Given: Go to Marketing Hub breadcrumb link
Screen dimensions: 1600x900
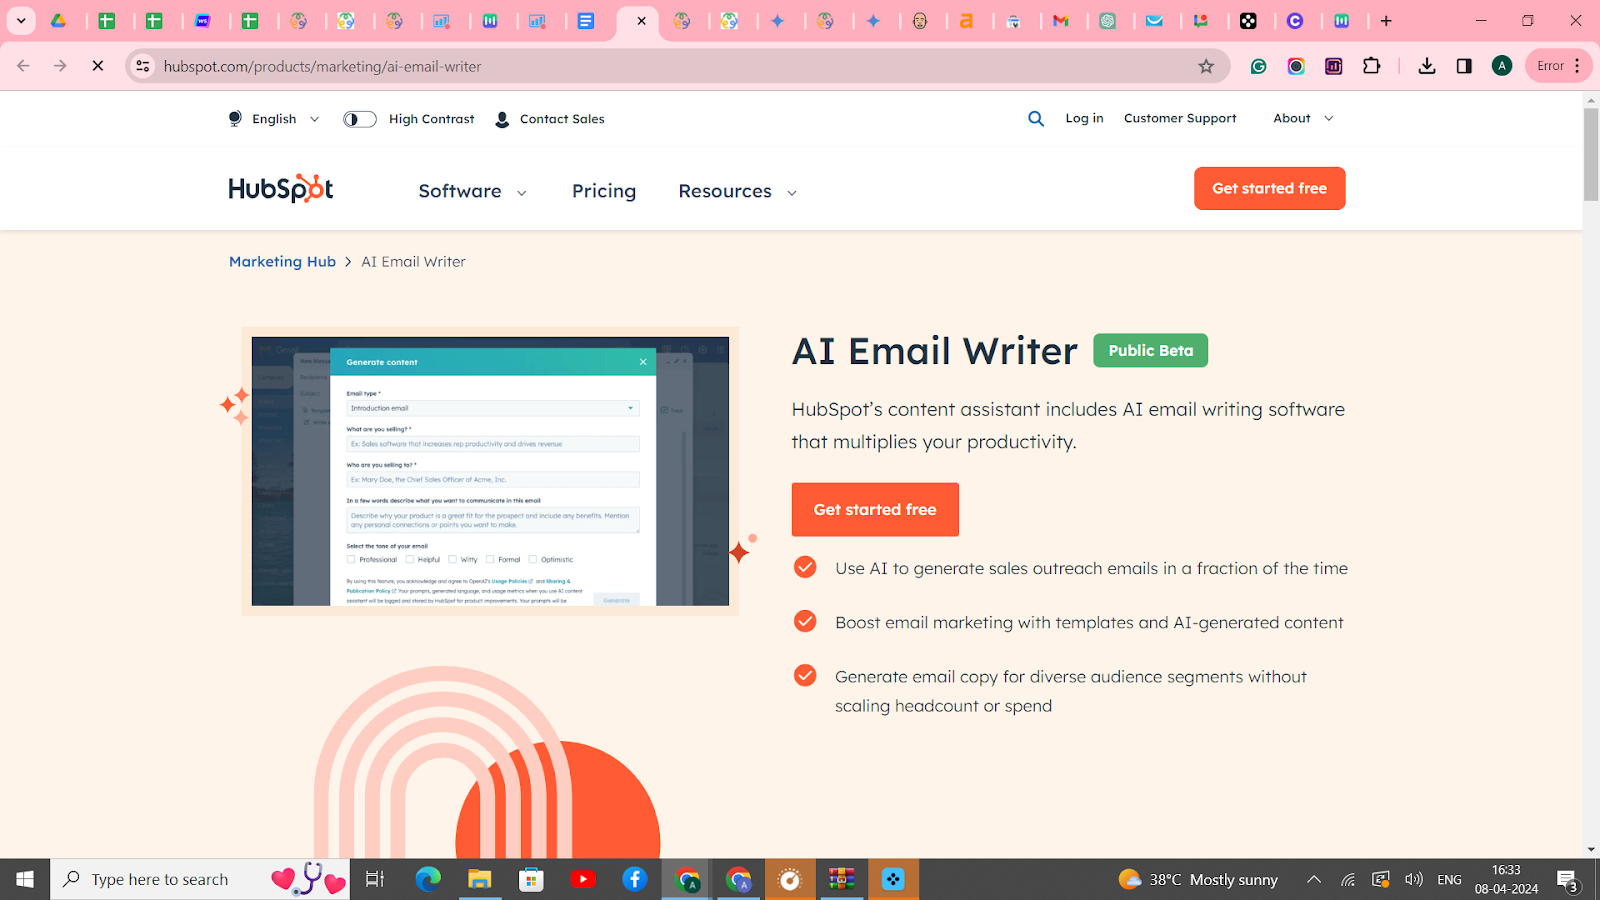Looking at the screenshot, I should (x=282, y=262).
